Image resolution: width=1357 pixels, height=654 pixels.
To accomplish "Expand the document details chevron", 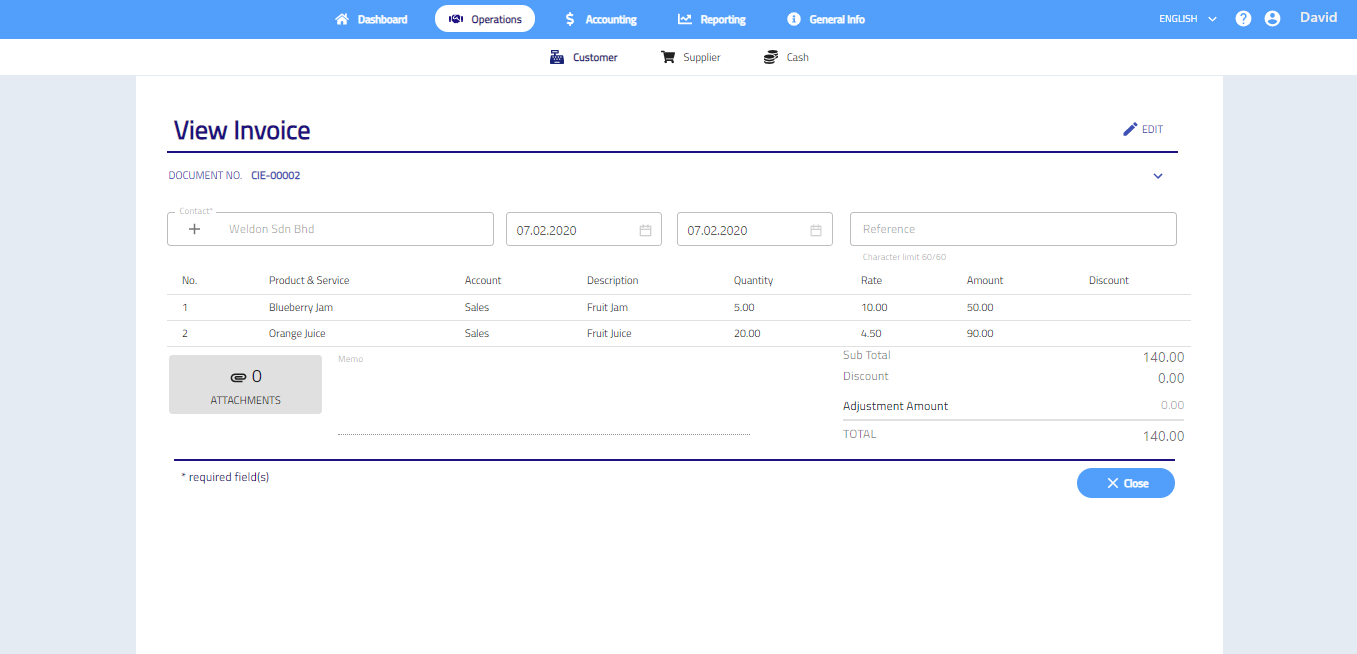I will [x=1158, y=176].
